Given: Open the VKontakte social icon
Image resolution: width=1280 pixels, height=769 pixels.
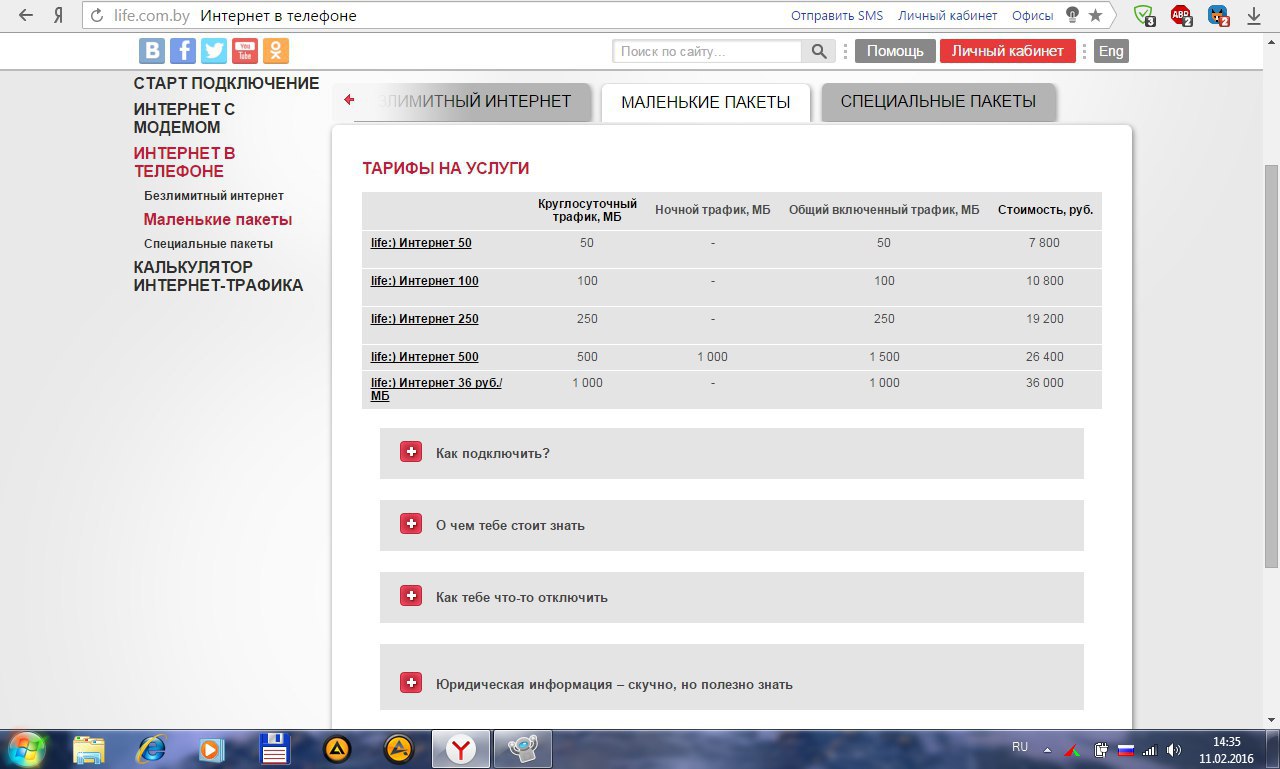Looking at the screenshot, I should [x=151, y=50].
